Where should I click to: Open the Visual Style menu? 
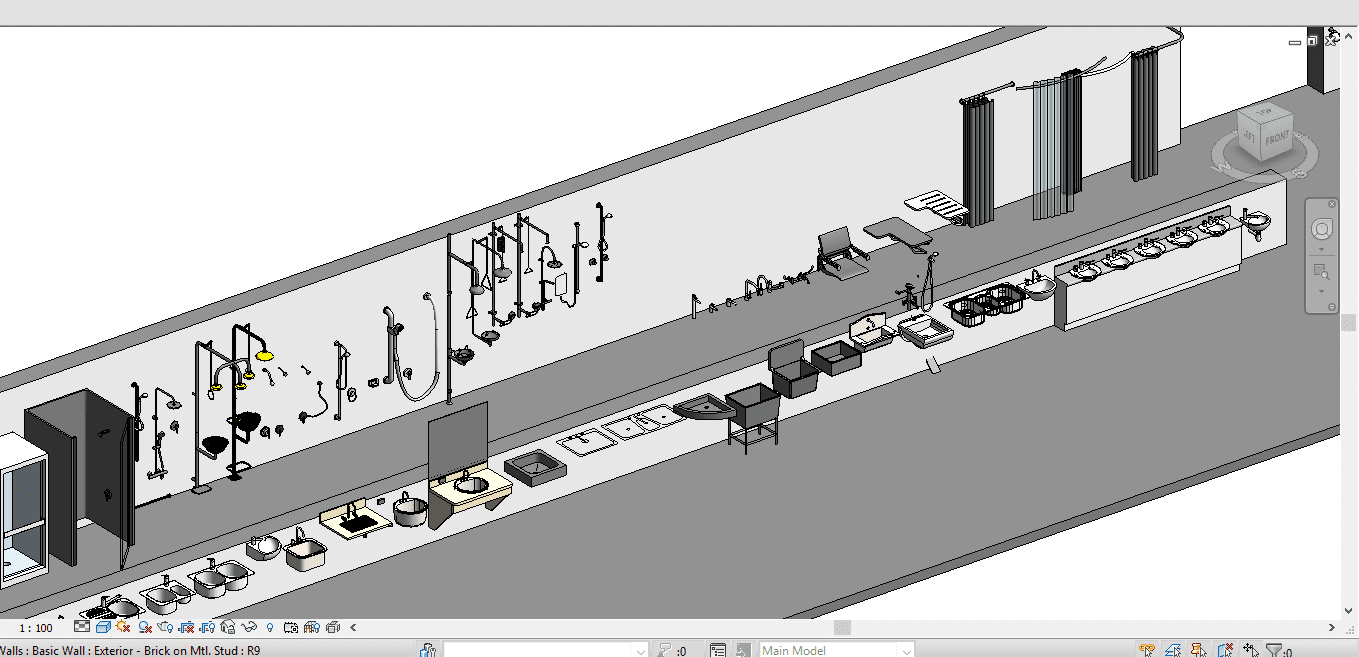click(x=103, y=627)
